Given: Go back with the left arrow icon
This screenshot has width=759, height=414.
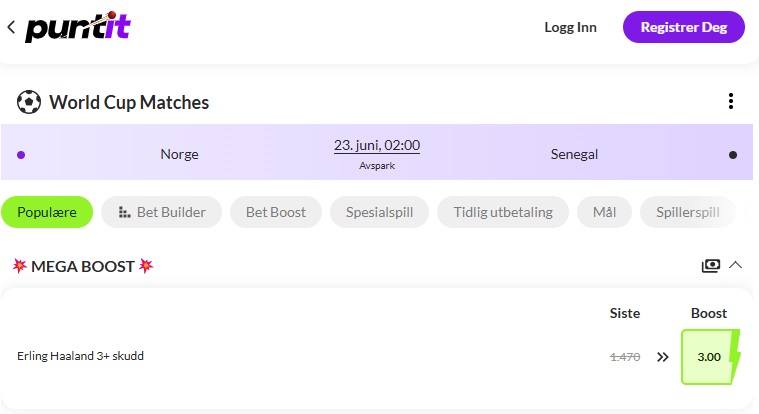Looking at the screenshot, I should [11, 27].
